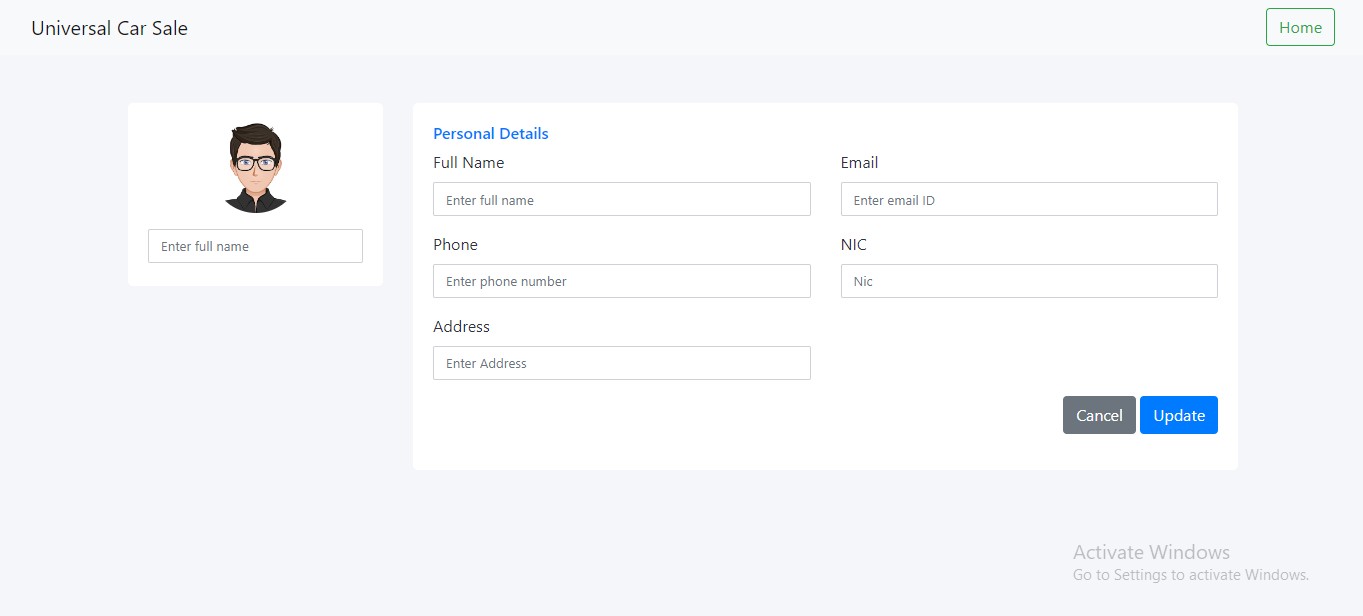Click the Activate Windows watermark title

(1151, 552)
